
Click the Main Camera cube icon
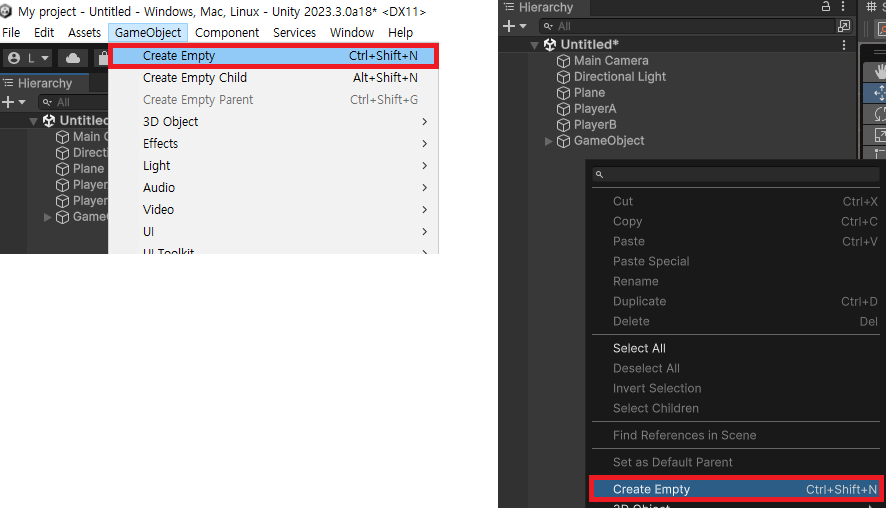coord(563,61)
